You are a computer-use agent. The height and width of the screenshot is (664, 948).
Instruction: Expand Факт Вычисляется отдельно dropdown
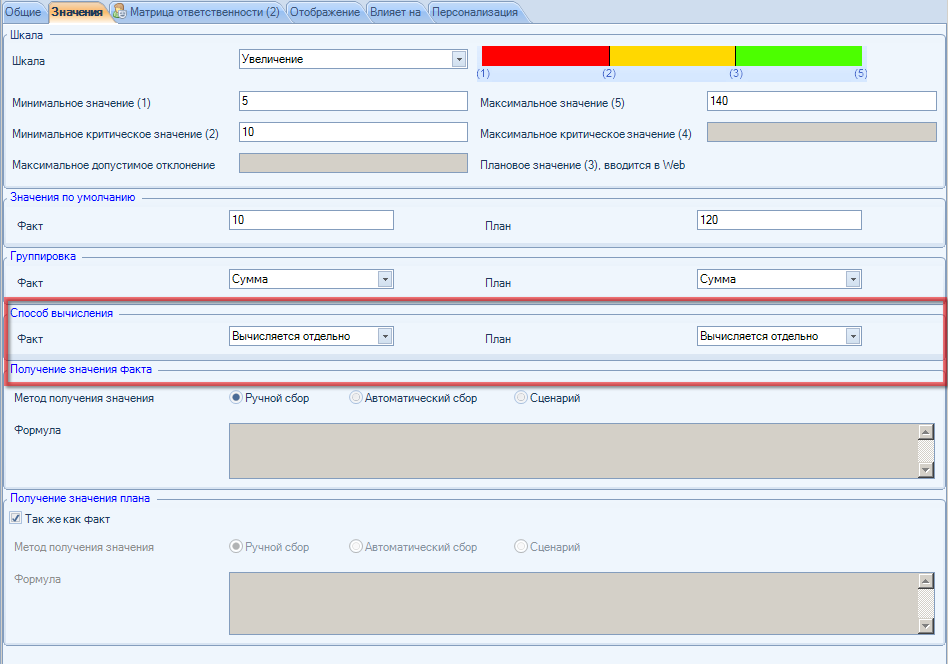tap(385, 336)
